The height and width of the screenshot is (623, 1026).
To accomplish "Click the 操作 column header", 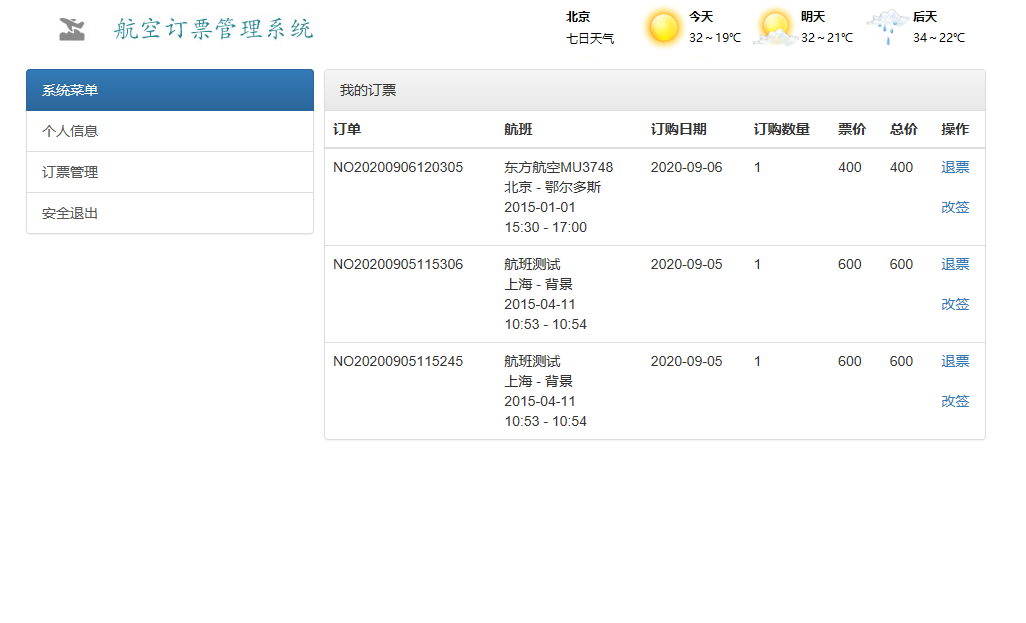I will point(955,130).
